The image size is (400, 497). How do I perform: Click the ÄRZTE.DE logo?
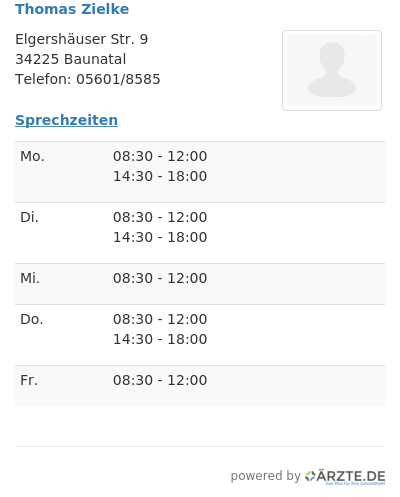[x=345, y=477]
